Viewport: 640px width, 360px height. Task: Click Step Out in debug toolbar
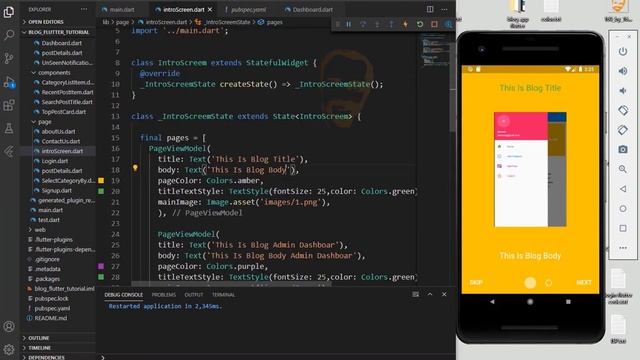[x=391, y=24]
